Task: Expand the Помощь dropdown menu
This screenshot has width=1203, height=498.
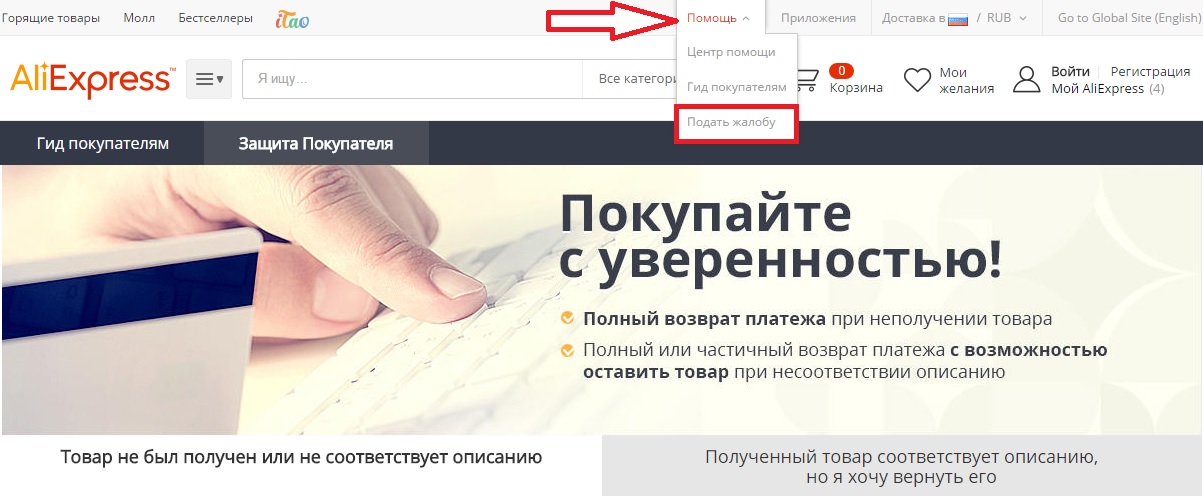Action: [x=718, y=18]
